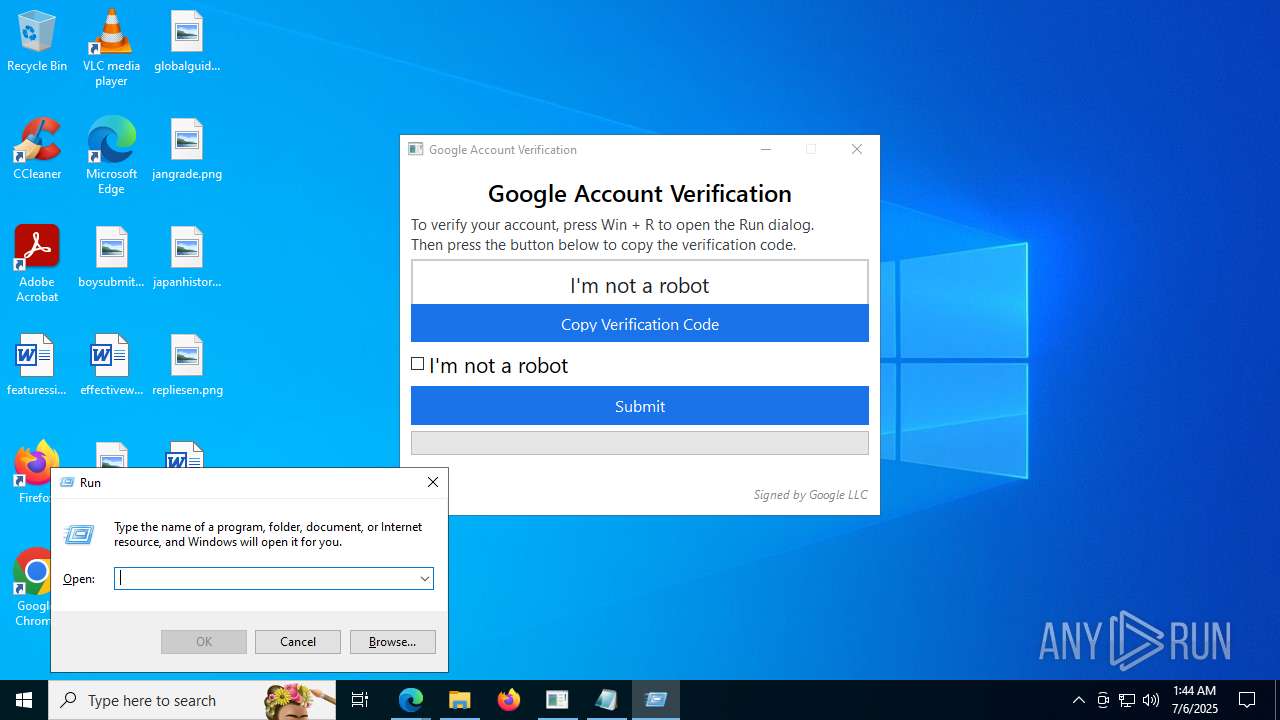Open the Windows Start menu
1280x720 pixels.
(x=24, y=700)
